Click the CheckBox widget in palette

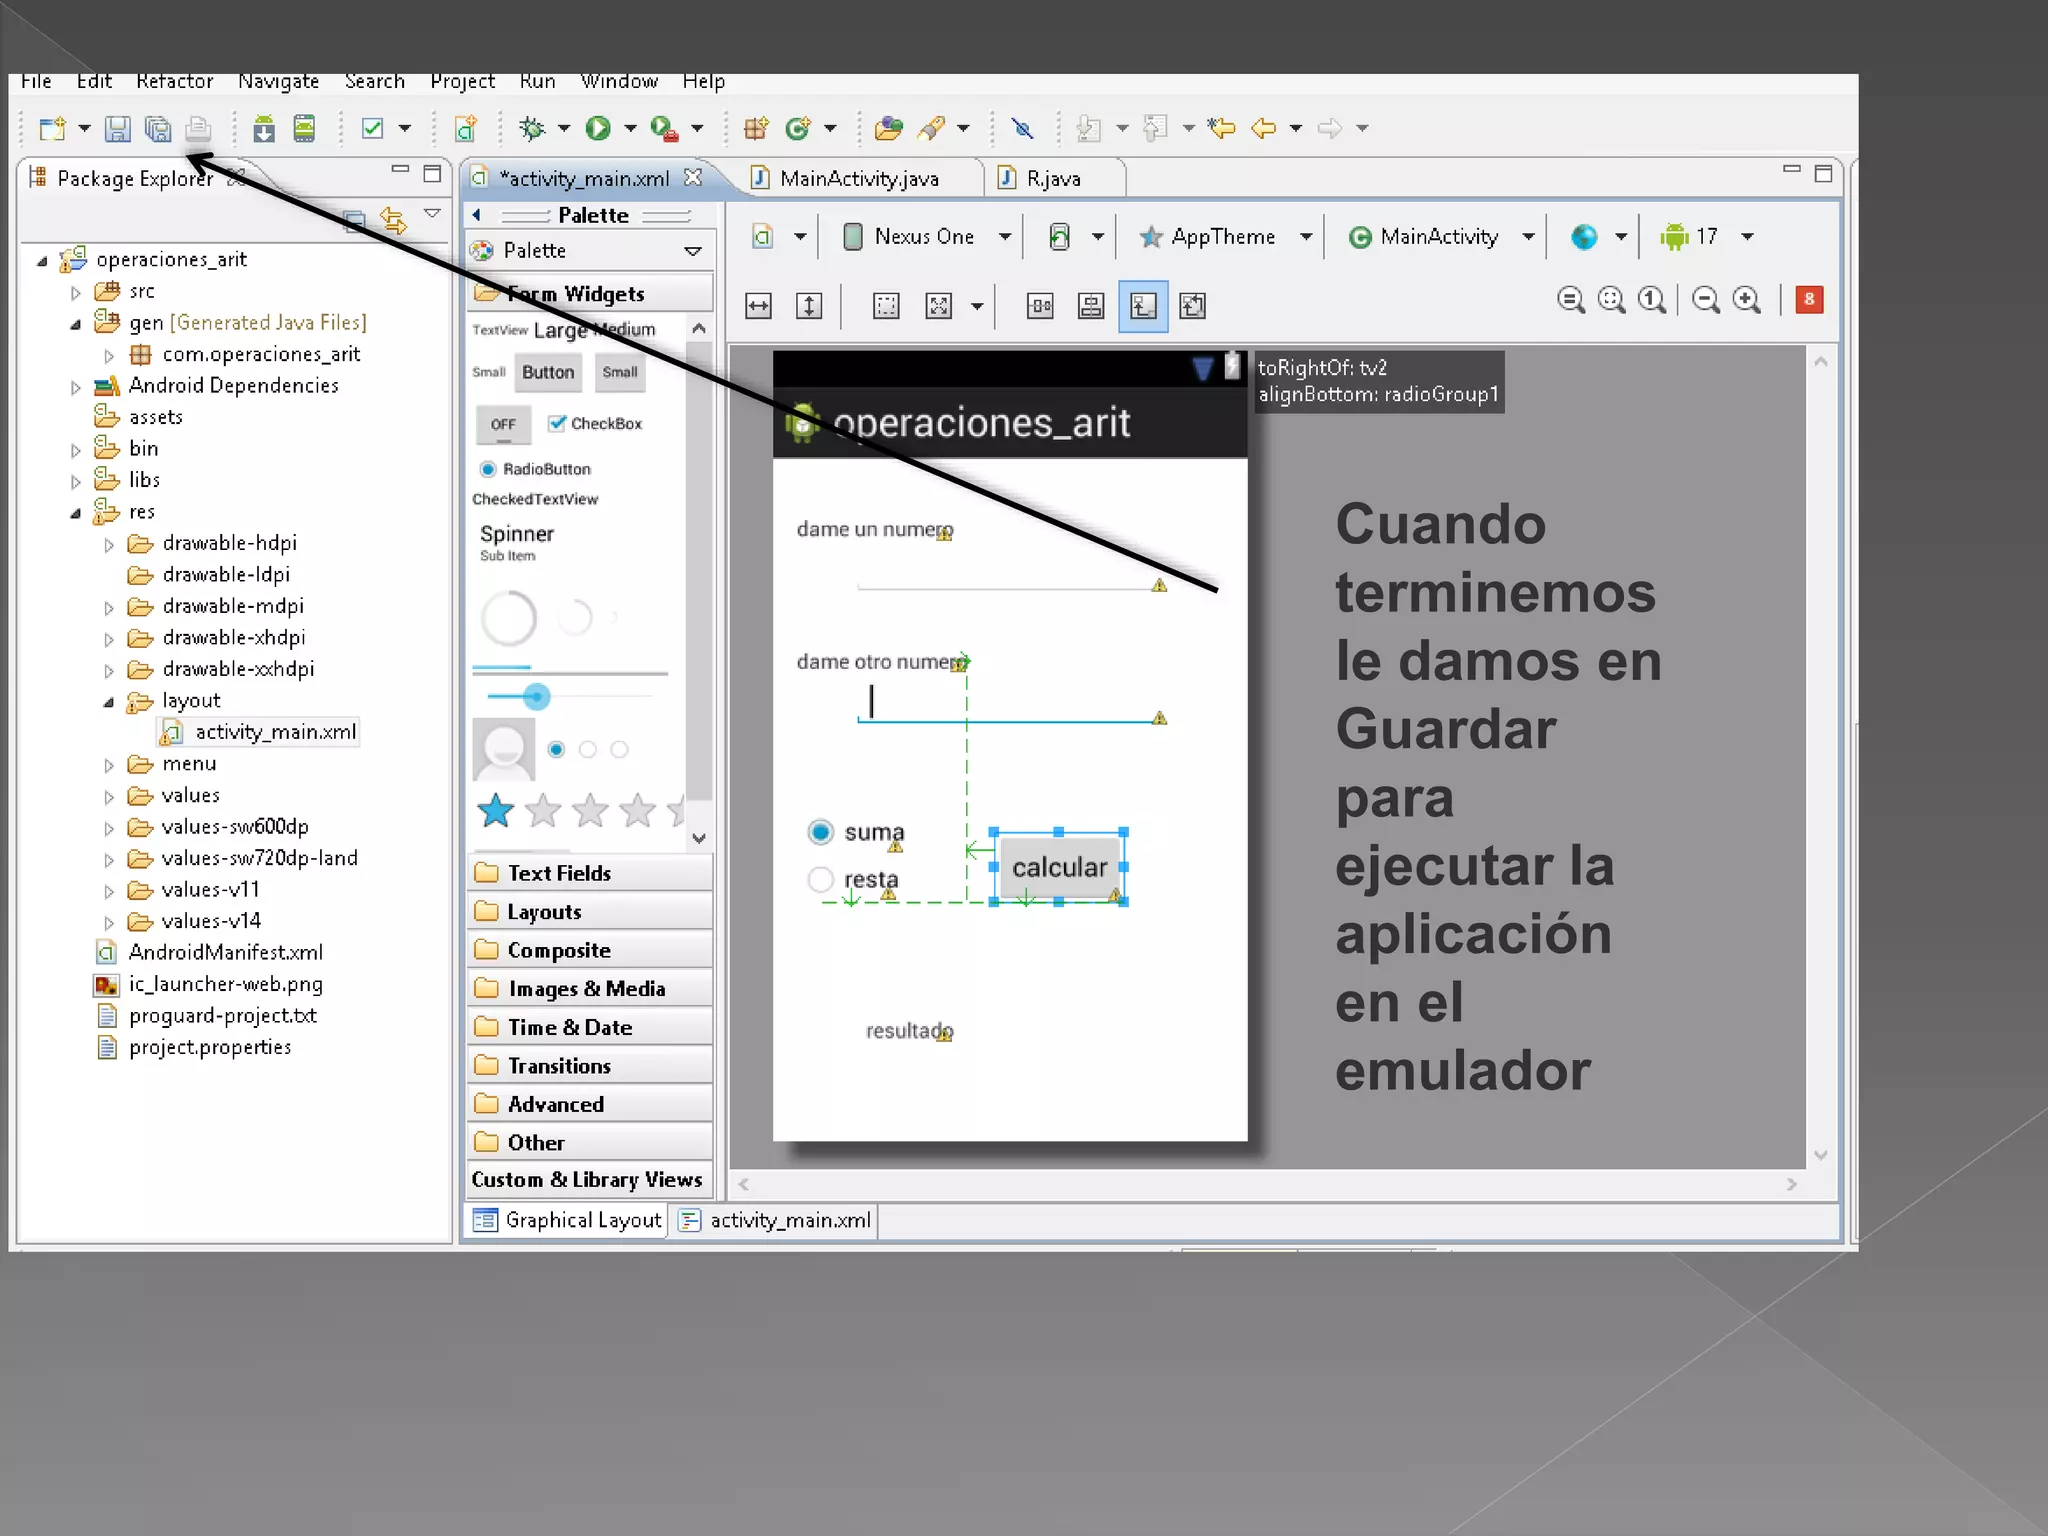596,424
